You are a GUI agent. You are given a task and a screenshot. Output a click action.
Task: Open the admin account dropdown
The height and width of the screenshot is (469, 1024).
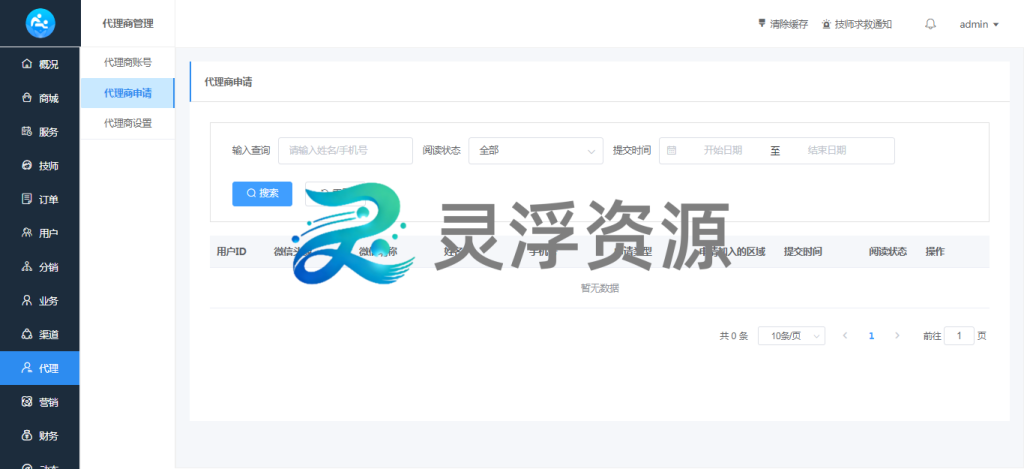pyautogui.click(x=979, y=24)
